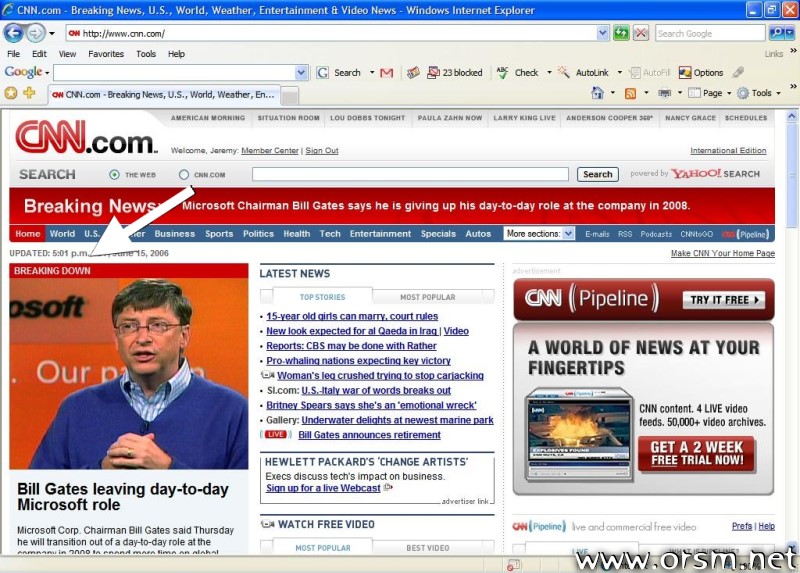Open '15-year old girls can marry' story
Image resolution: width=800 pixels, height=573 pixels.
[352, 316]
